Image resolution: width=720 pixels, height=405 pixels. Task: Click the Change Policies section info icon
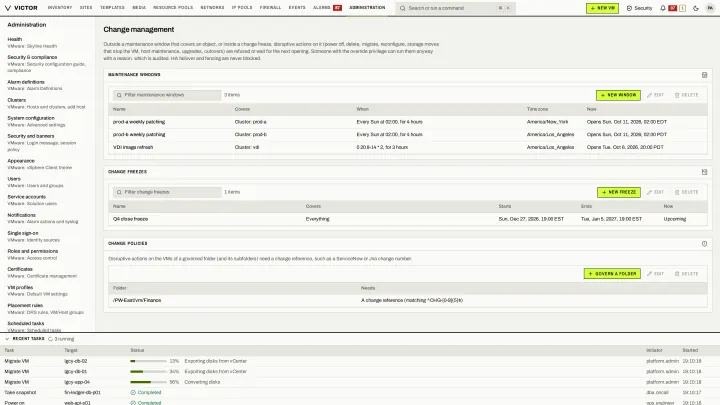[704, 244]
